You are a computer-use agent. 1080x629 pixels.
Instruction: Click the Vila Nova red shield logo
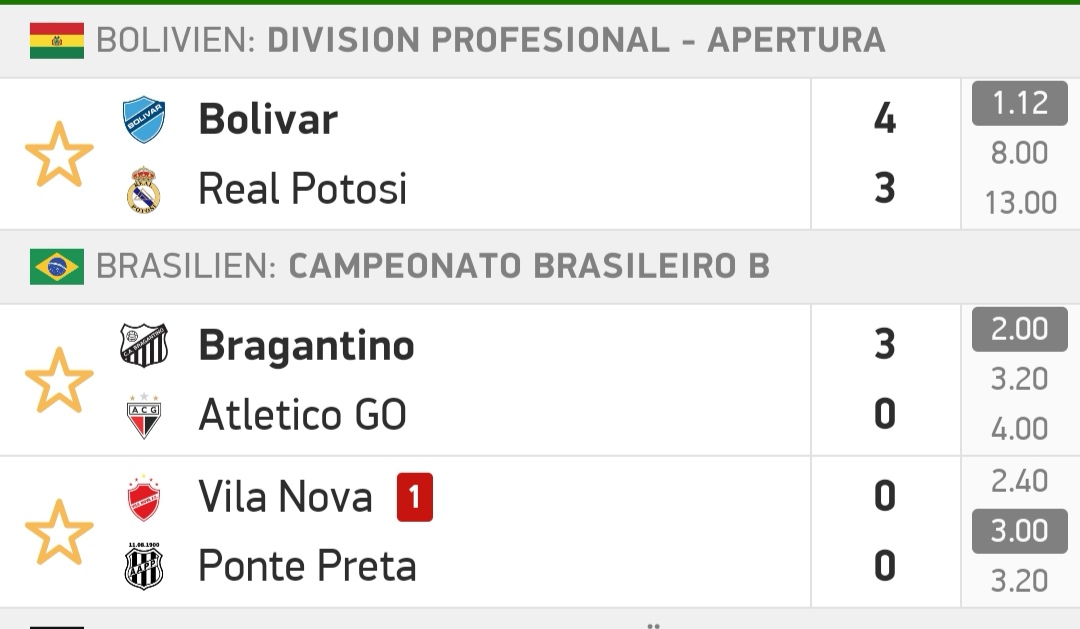coord(144,497)
